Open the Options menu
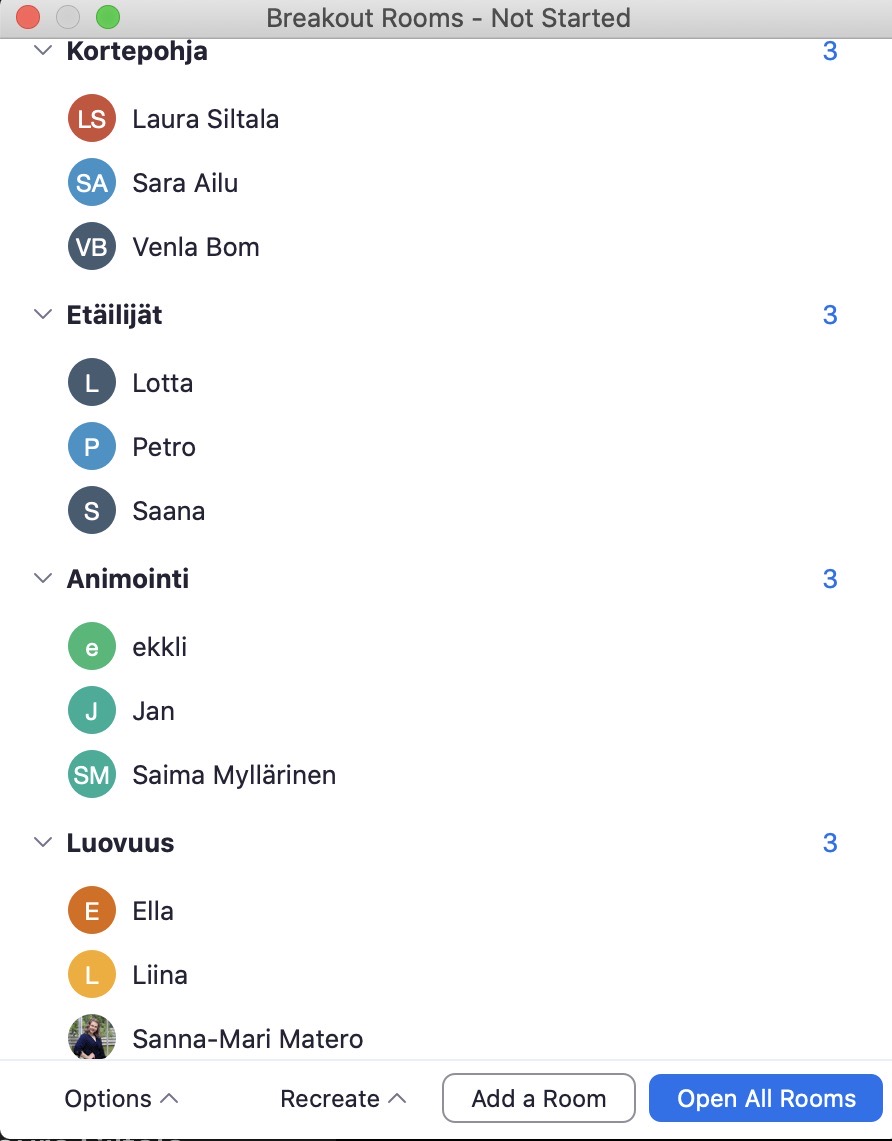The height and width of the screenshot is (1141, 892). (x=121, y=1099)
